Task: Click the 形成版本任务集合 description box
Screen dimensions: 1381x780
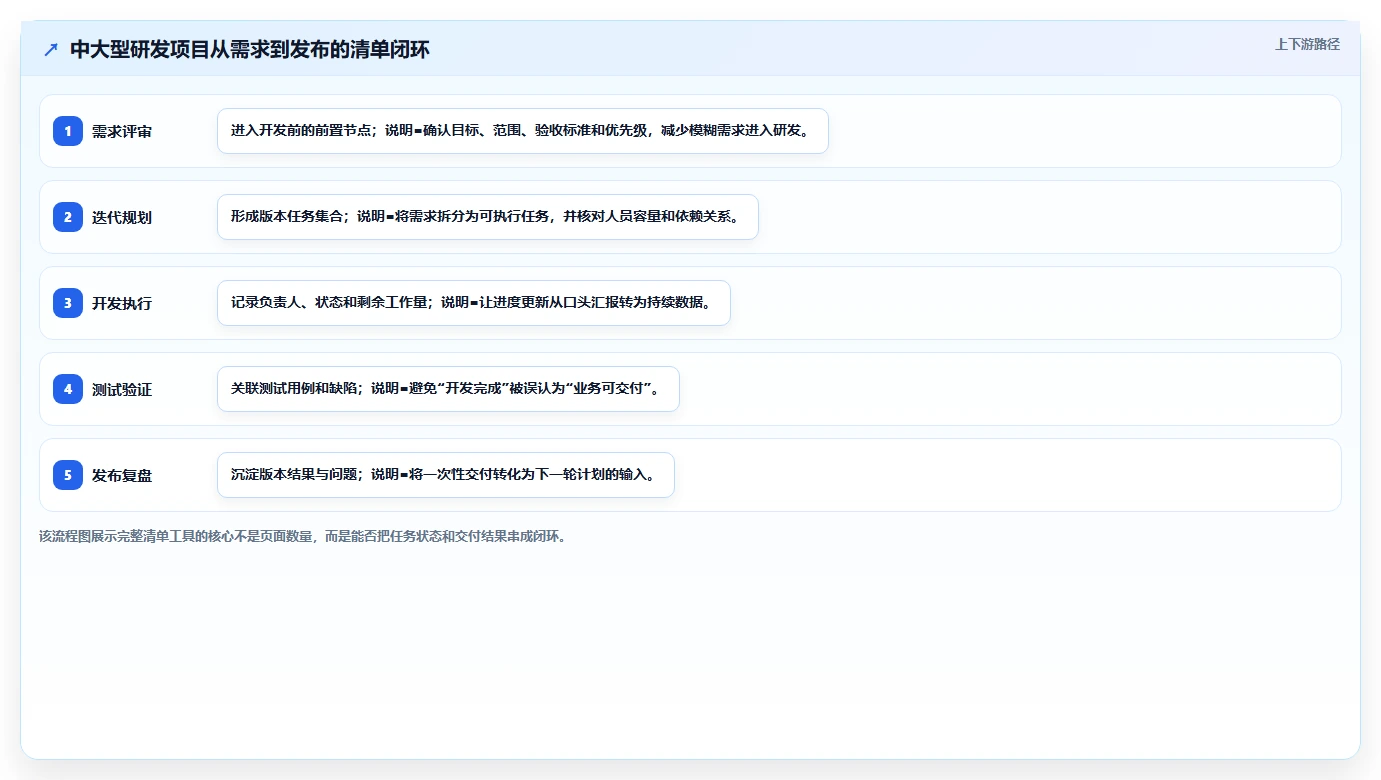Action: click(x=488, y=217)
